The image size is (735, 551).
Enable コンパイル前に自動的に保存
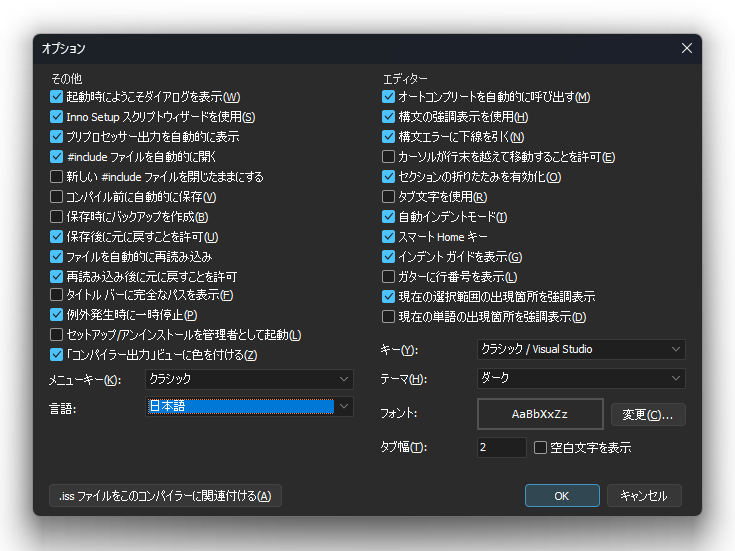pyautogui.click(x=56, y=196)
